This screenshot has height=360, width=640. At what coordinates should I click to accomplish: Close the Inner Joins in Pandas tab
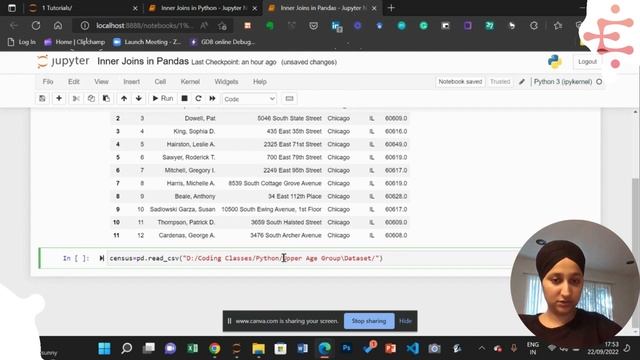click(x=374, y=8)
